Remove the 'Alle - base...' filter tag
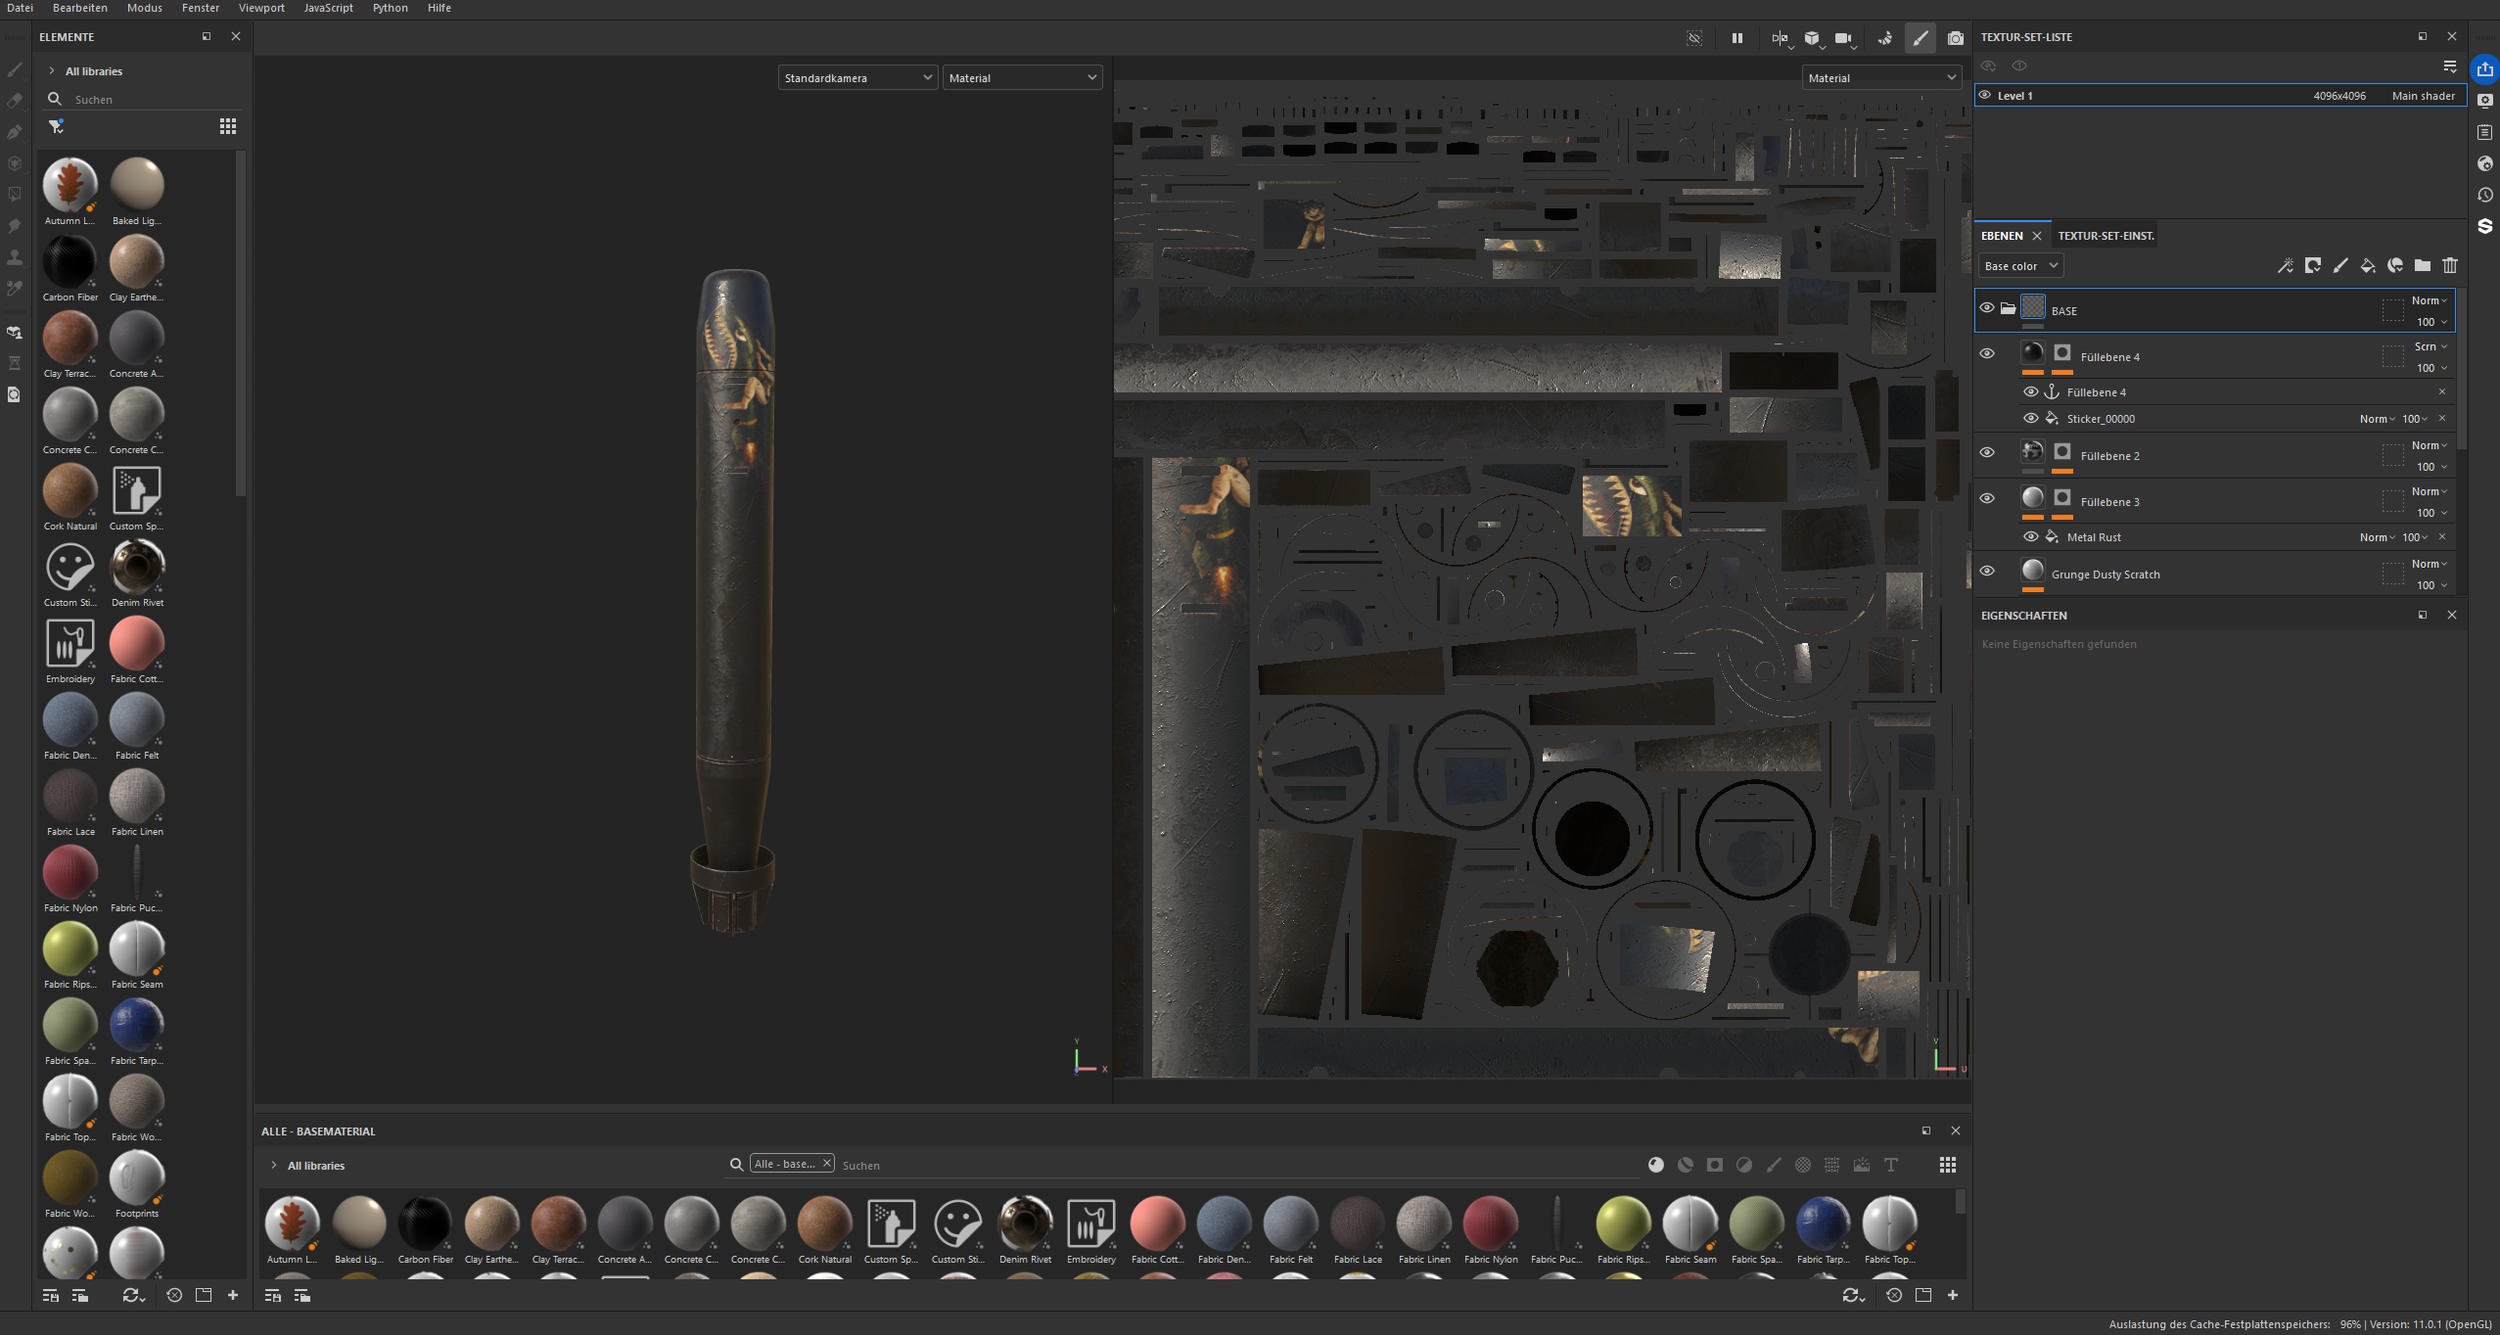The height and width of the screenshot is (1335, 2500). coord(827,1163)
